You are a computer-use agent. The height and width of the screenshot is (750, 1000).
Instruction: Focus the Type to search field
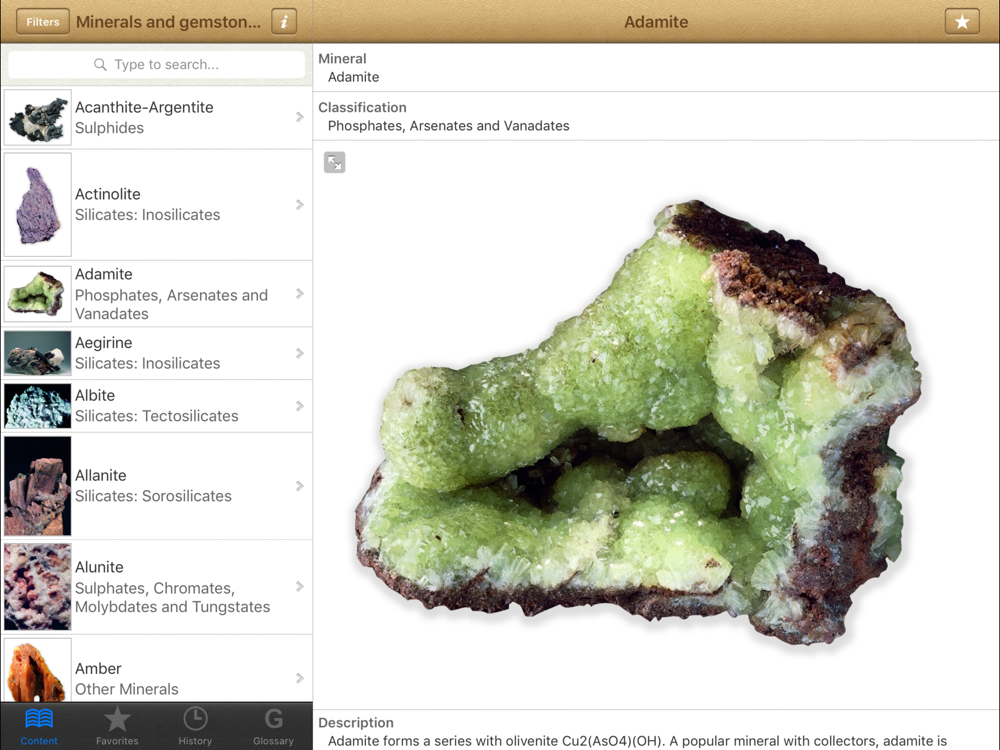(x=156, y=64)
